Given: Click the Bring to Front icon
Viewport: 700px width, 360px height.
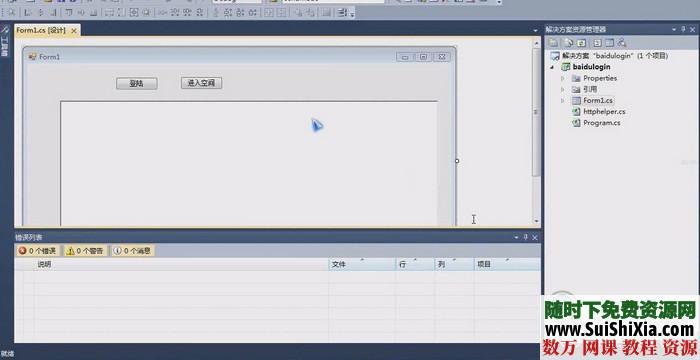Looking at the screenshot, I should (x=298, y=13).
